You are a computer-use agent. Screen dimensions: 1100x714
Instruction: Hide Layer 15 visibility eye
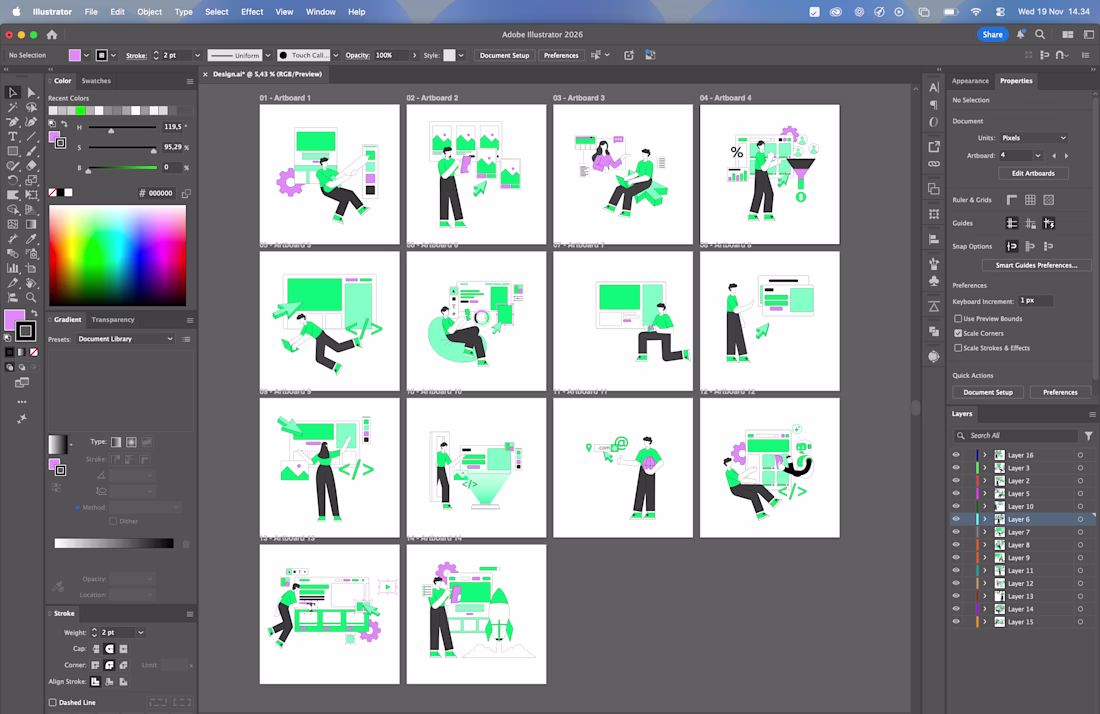click(955, 621)
